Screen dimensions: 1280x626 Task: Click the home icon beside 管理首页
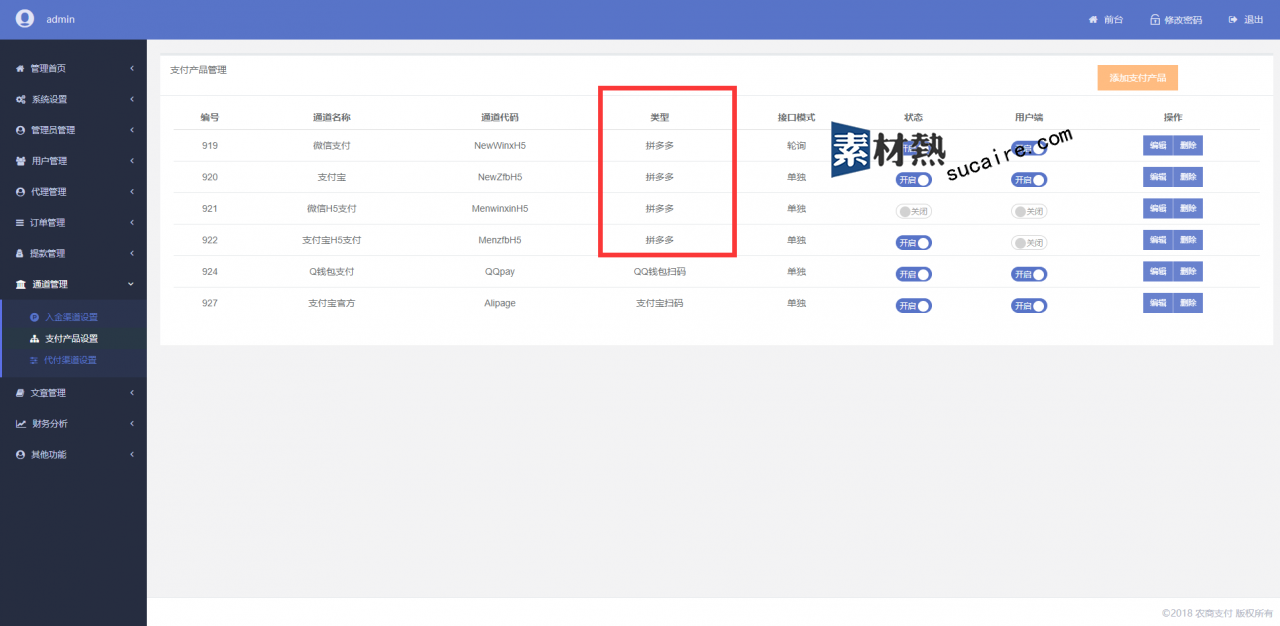(21, 69)
